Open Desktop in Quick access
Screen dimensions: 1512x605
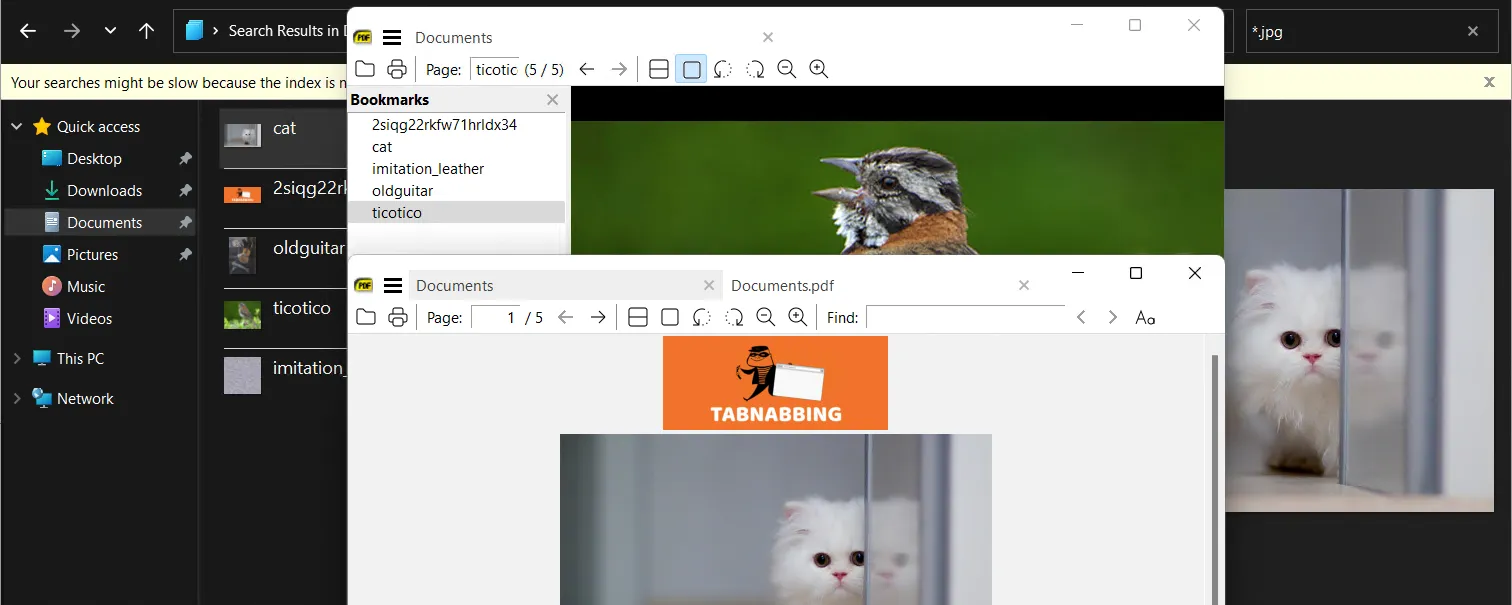tap(94, 159)
